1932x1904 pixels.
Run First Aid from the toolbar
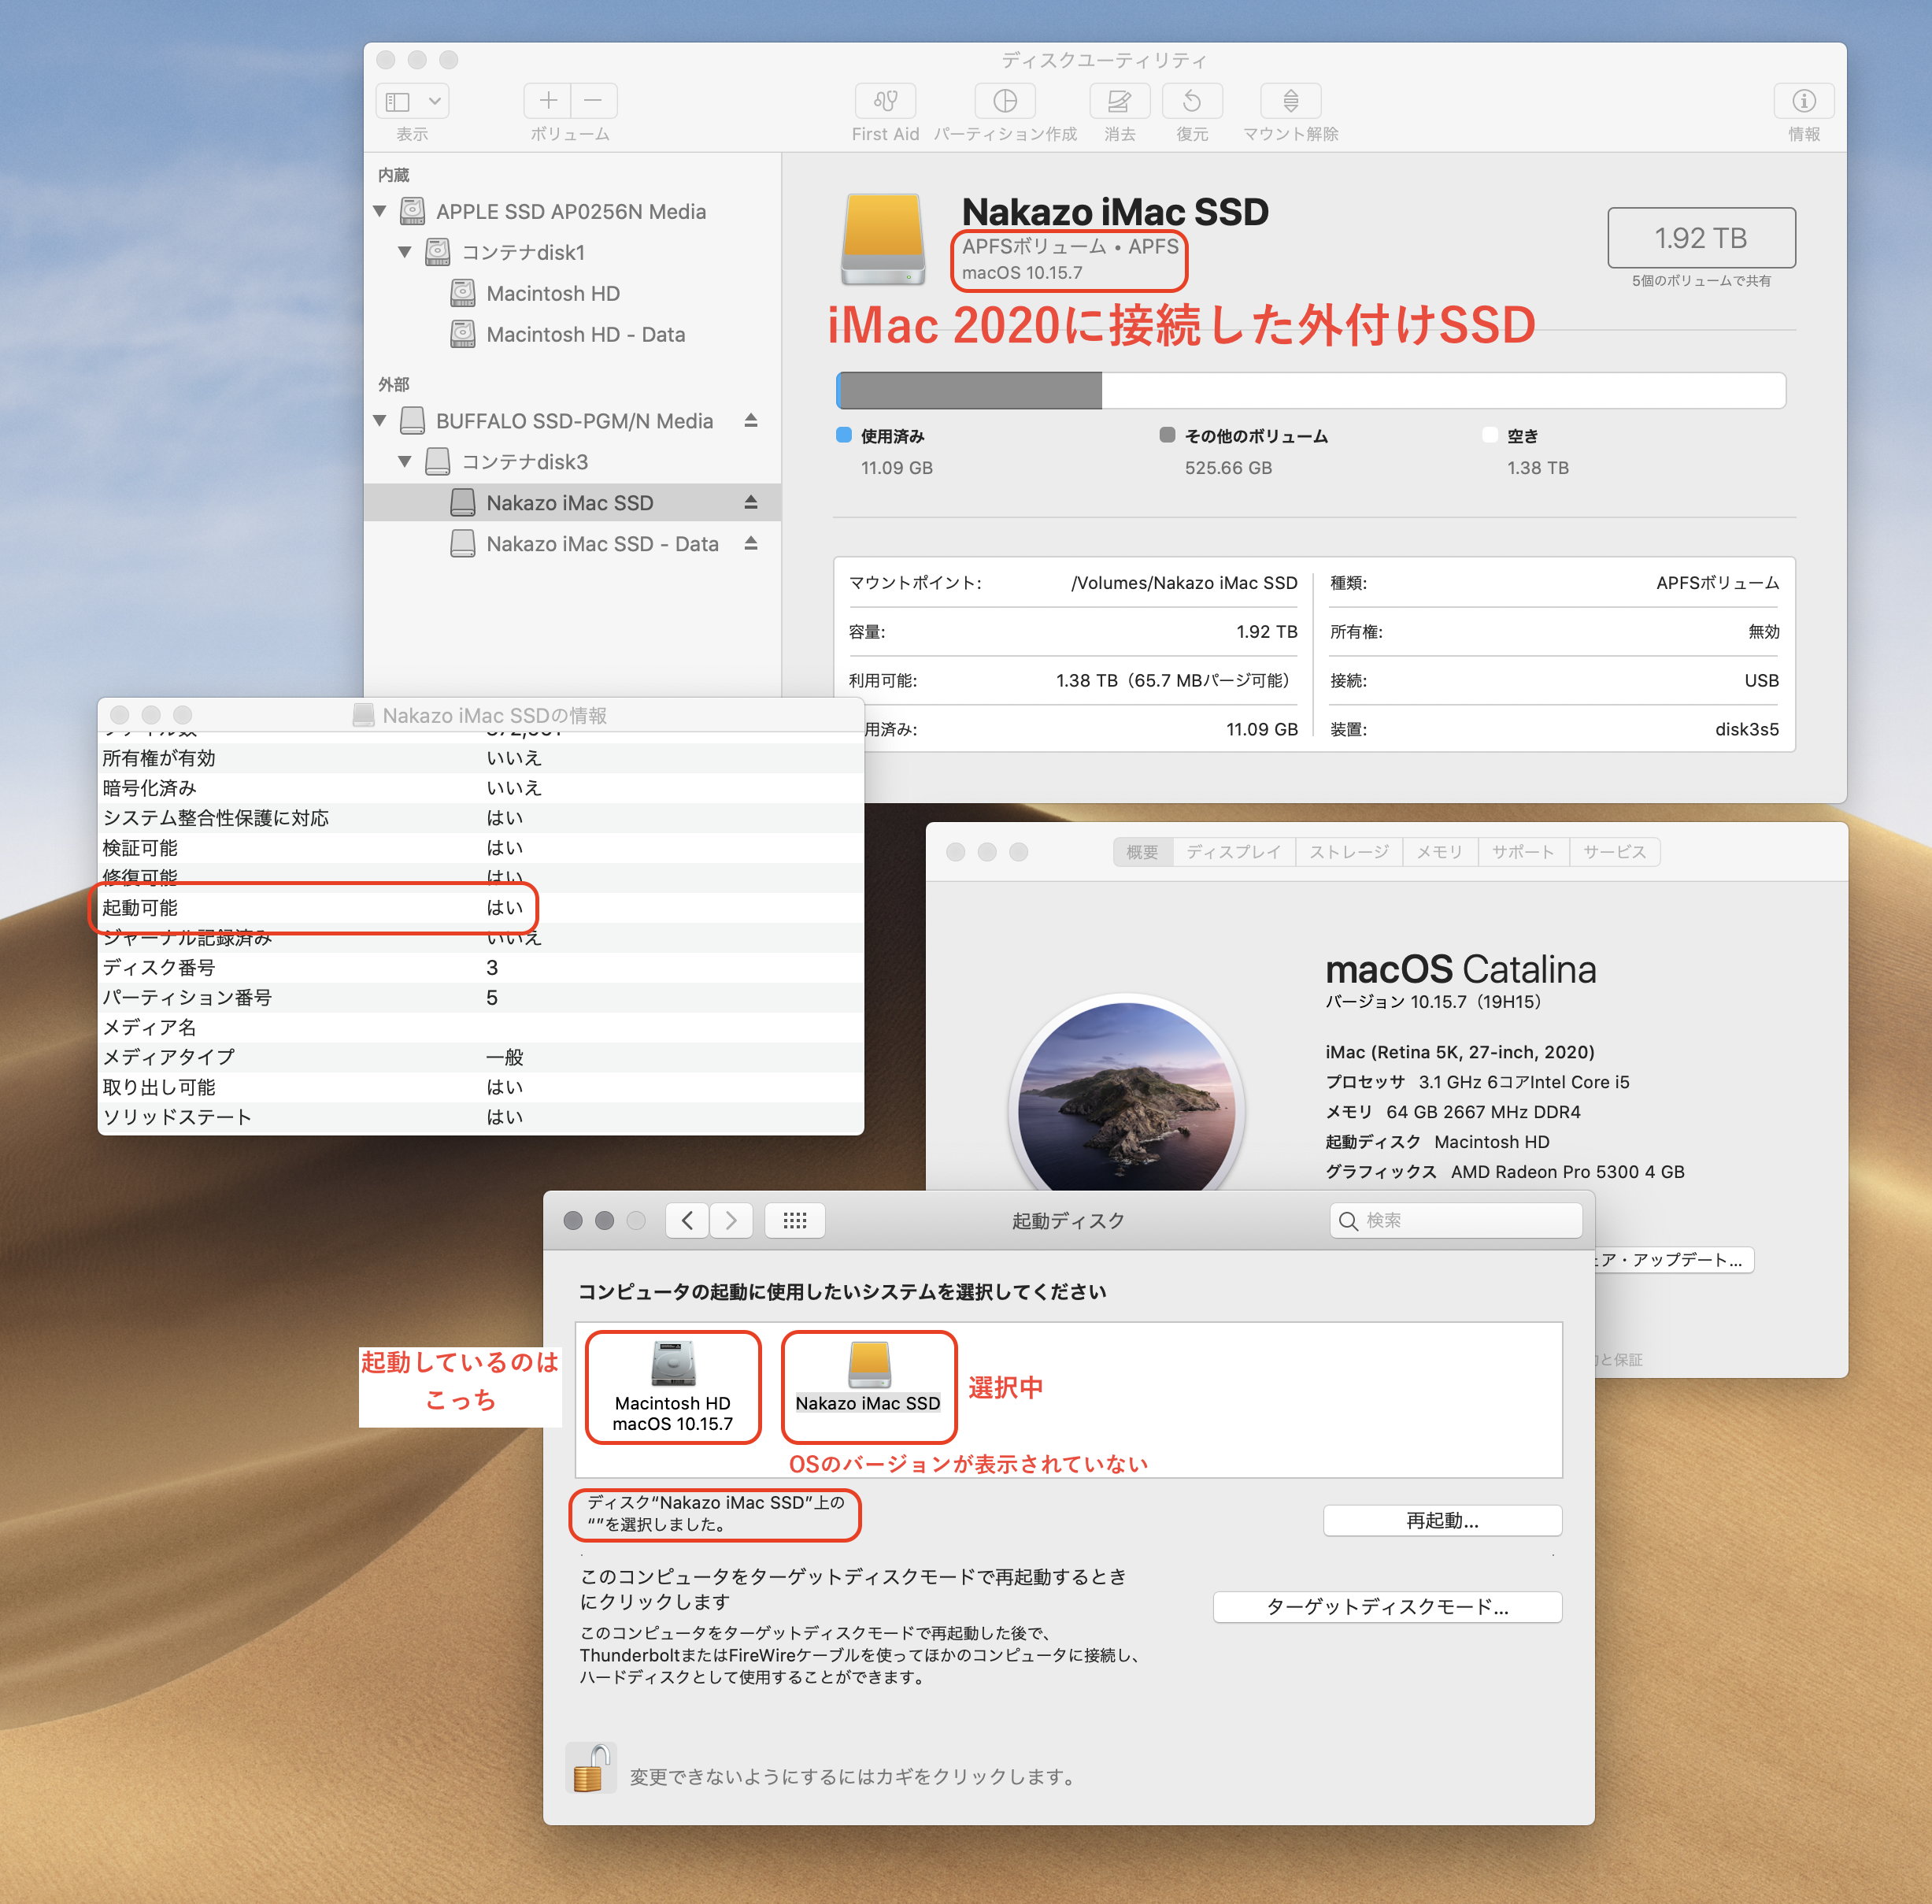click(885, 100)
